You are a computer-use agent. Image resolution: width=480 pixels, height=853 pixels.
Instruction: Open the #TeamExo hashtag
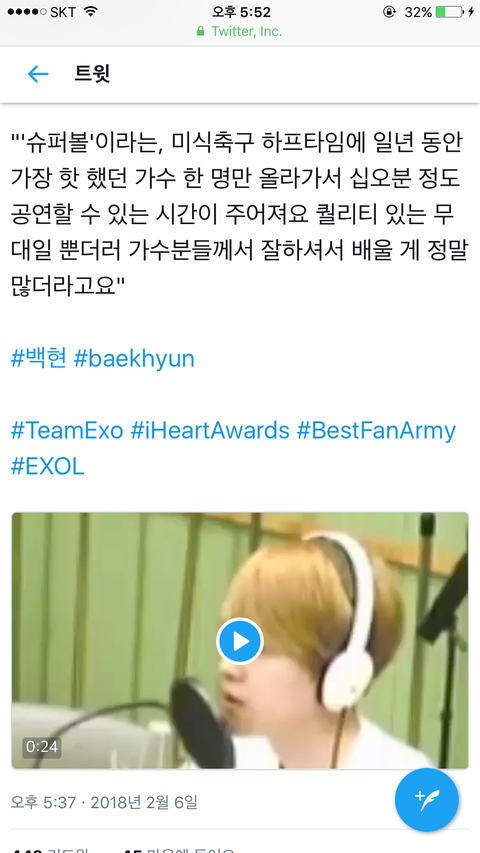[67, 431]
